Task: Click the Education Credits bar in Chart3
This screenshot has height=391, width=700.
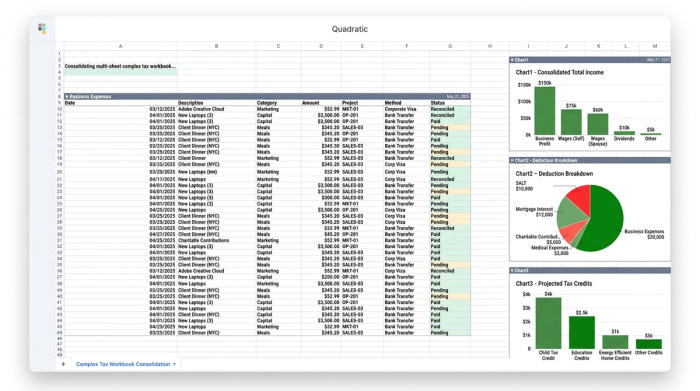Action: point(582,333)
